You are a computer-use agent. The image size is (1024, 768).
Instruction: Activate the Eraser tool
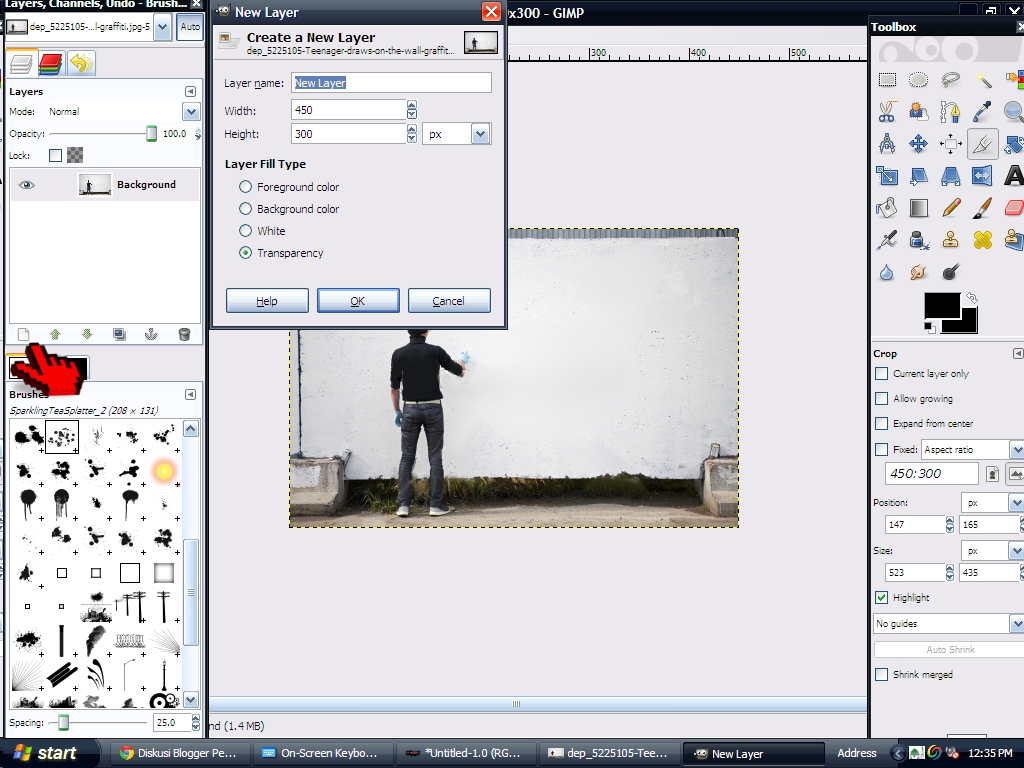coord(1013,207)
